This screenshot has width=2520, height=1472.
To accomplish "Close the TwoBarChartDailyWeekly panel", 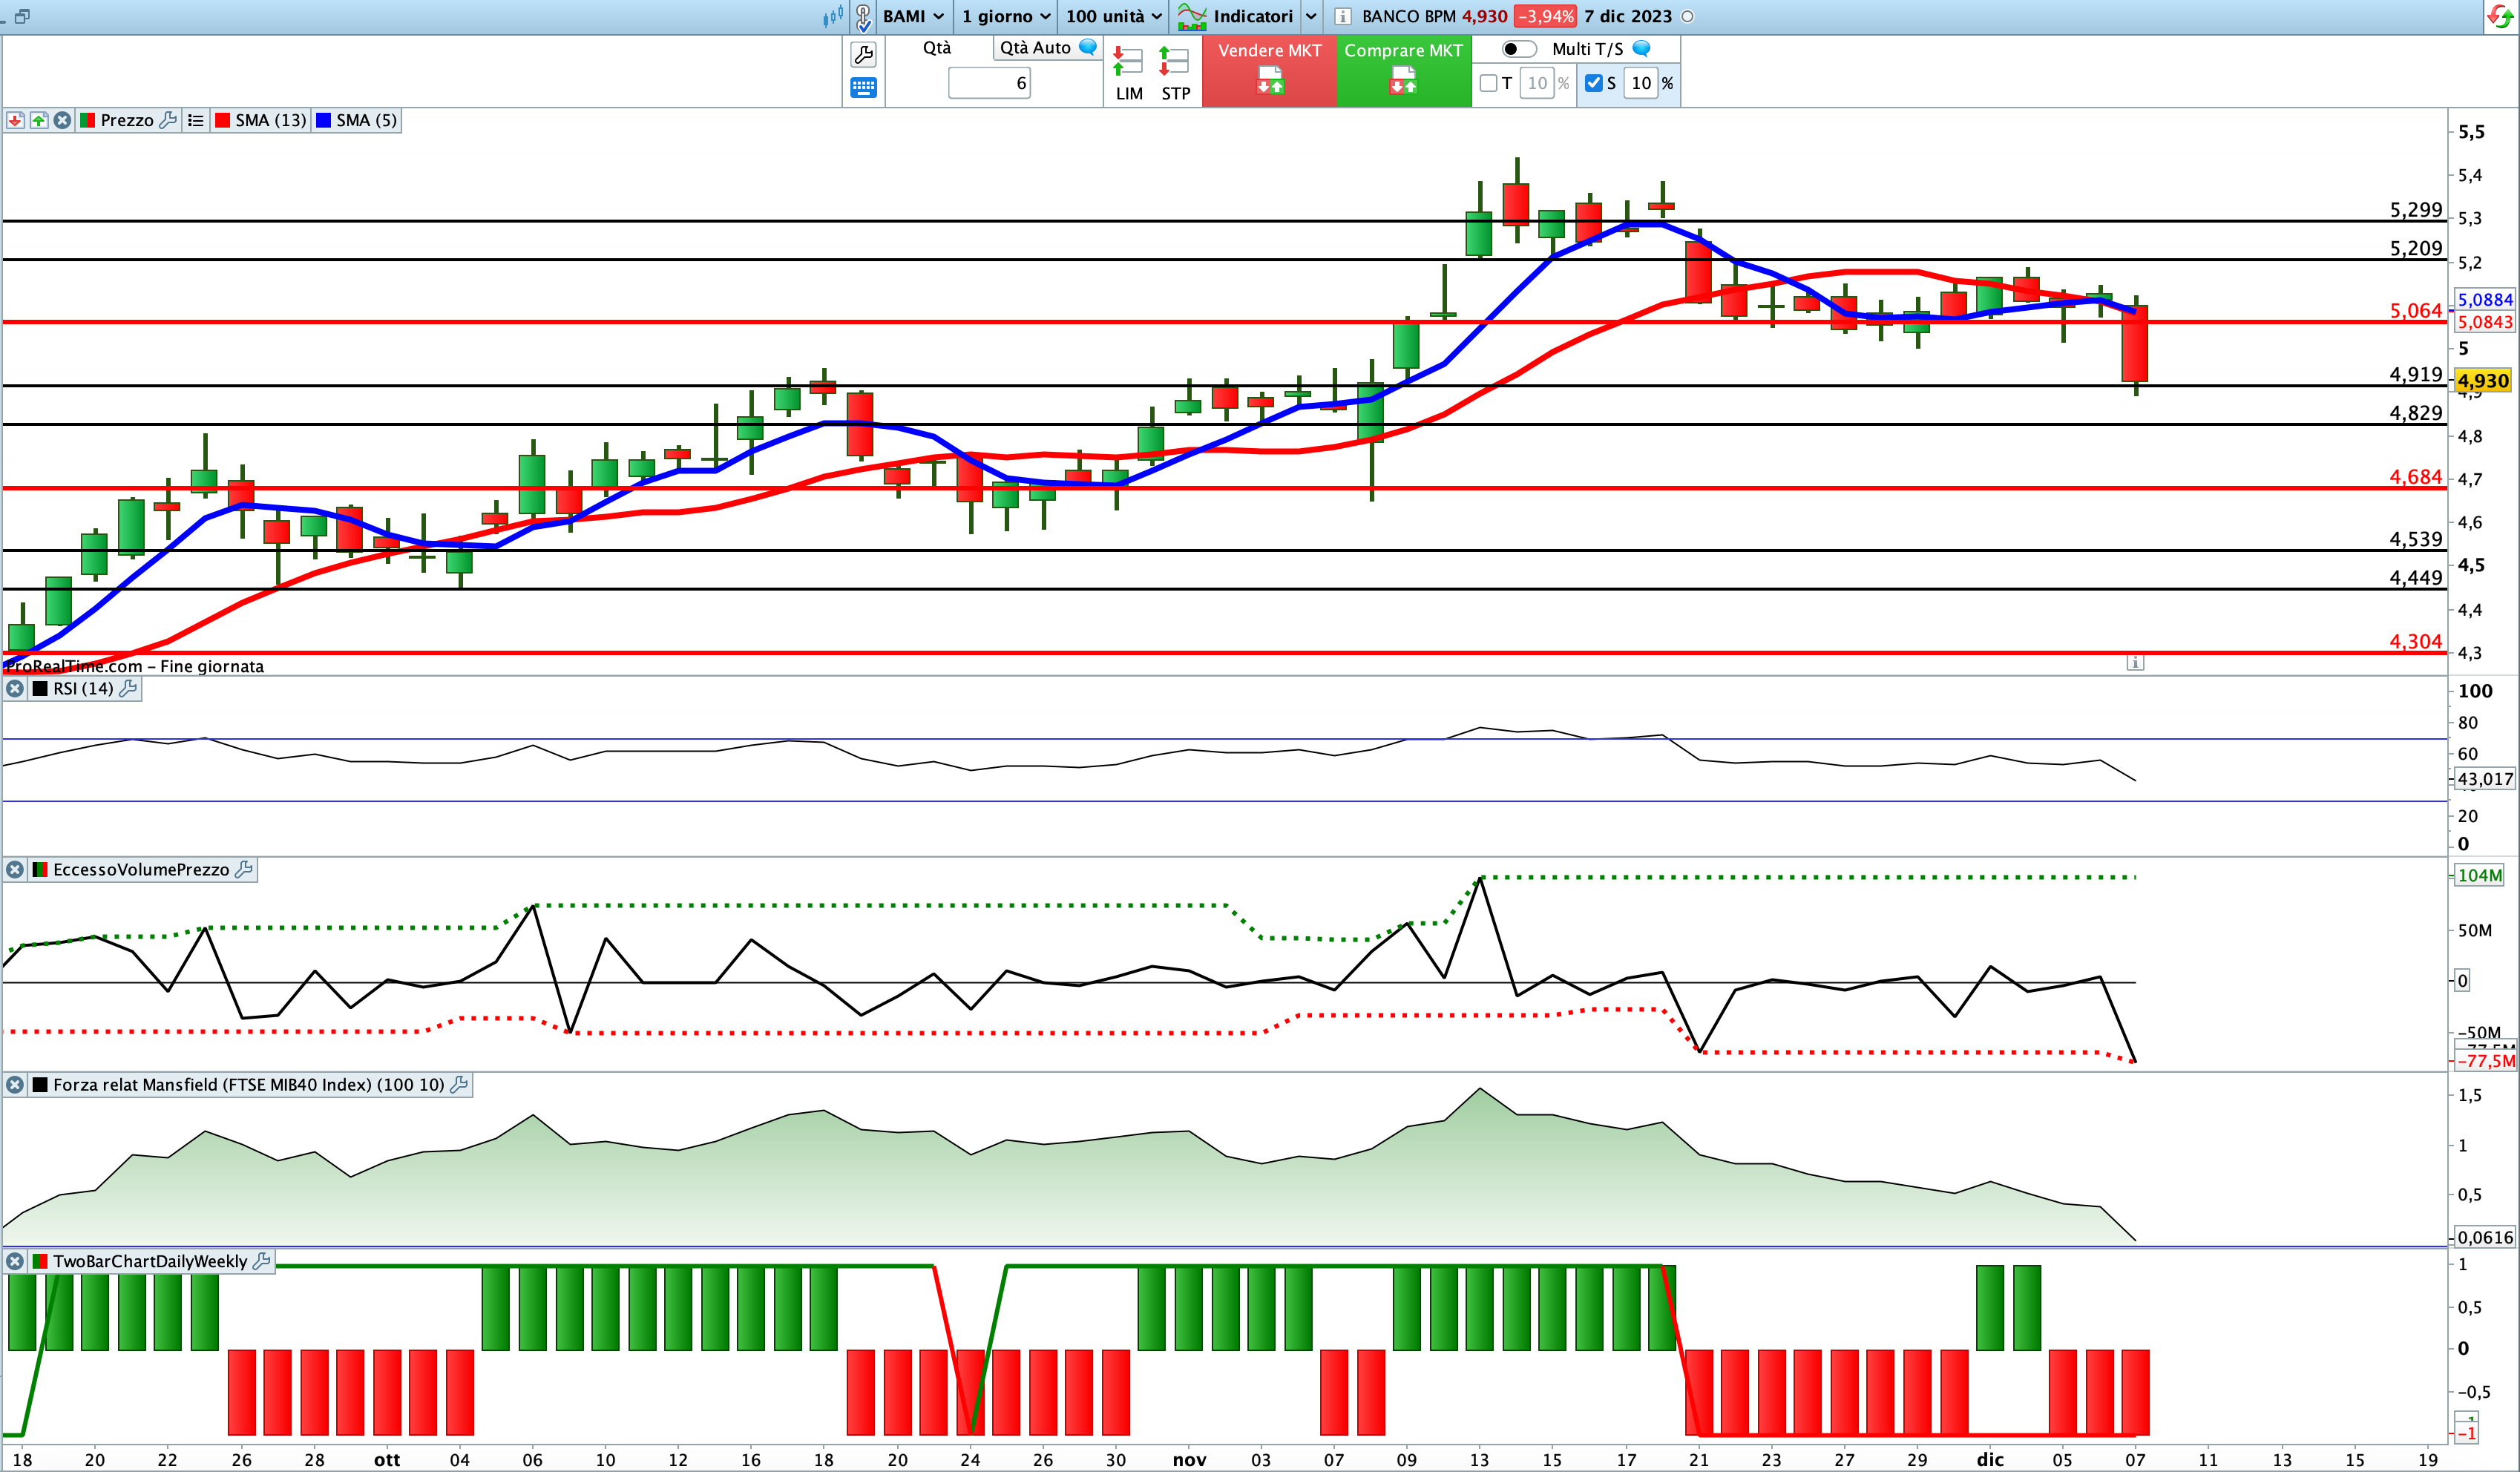I will (x=15, y=1261).
